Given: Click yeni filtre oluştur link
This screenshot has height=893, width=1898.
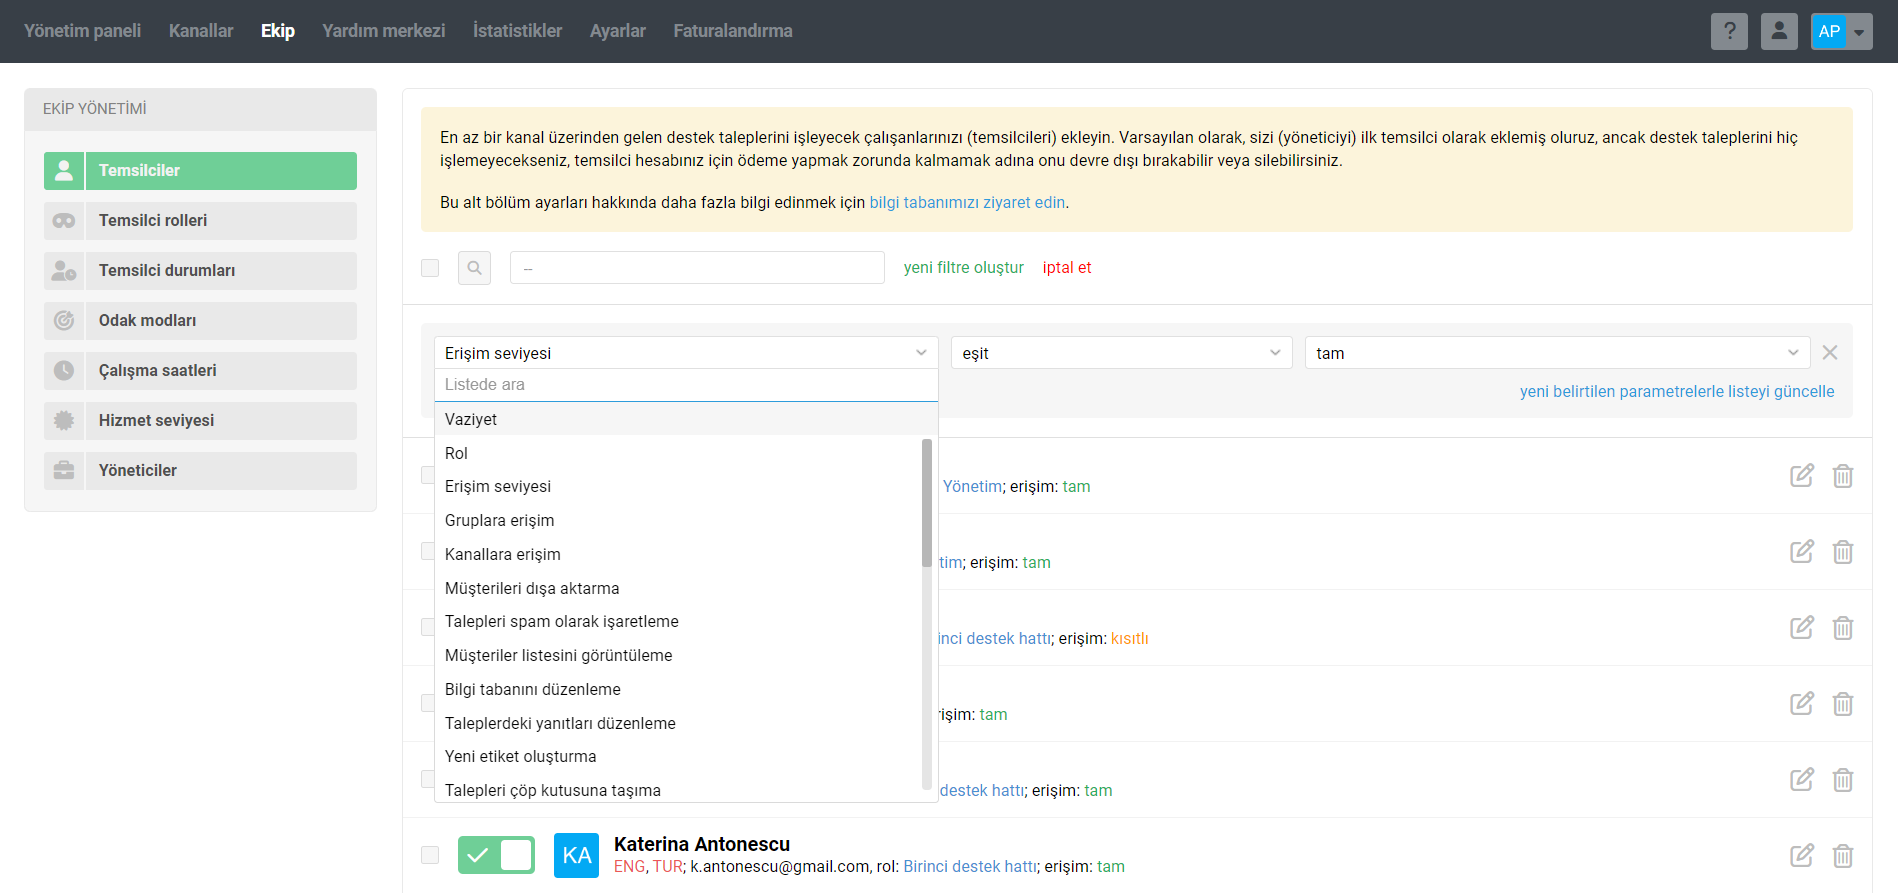Looking at the screenshot, I should point(964,268).
